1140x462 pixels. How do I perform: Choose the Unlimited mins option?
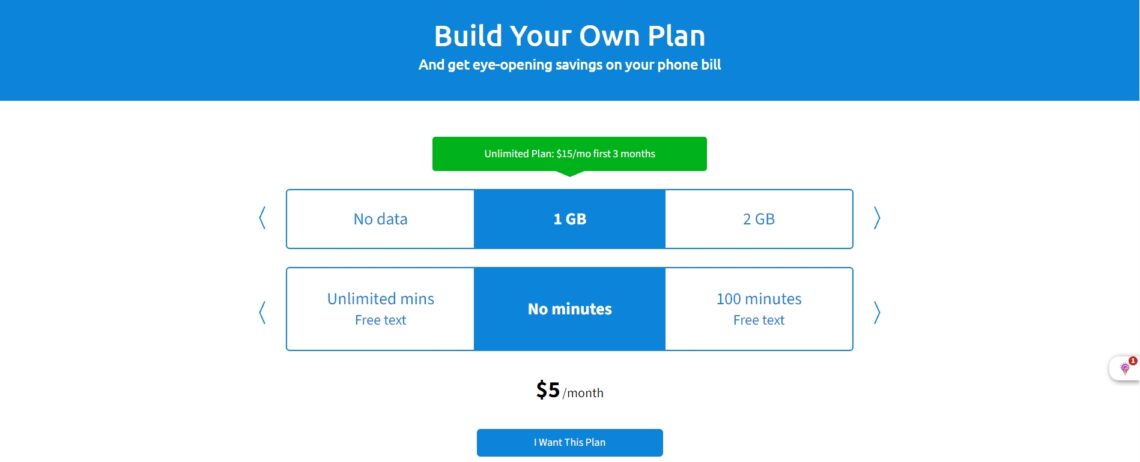(x=380, y=309)
